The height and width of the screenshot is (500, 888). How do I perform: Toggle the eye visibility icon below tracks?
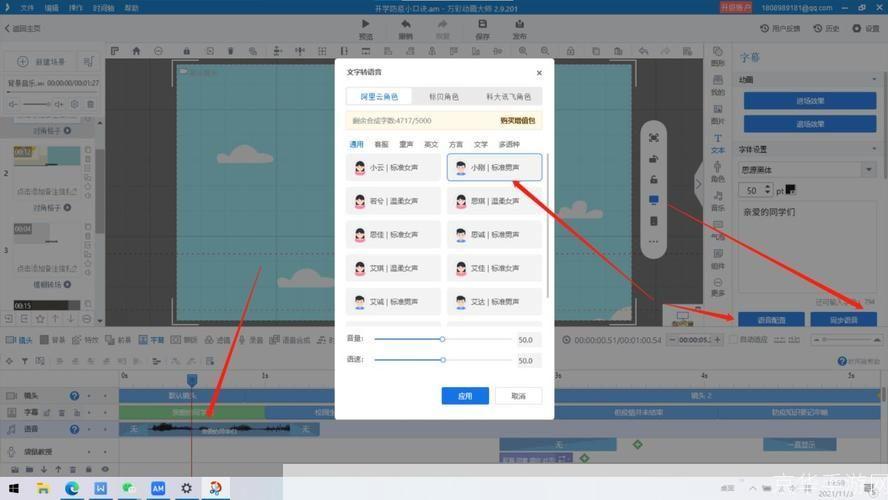[105, 469]
